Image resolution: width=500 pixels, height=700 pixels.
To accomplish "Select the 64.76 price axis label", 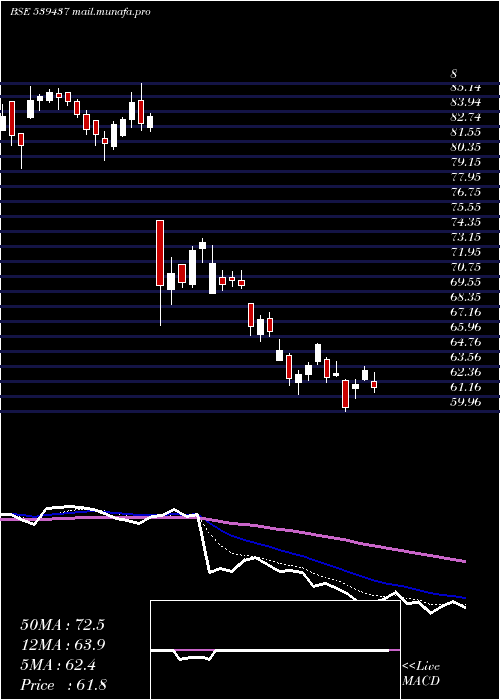I will pyautogui.click(x=466, y=342).
